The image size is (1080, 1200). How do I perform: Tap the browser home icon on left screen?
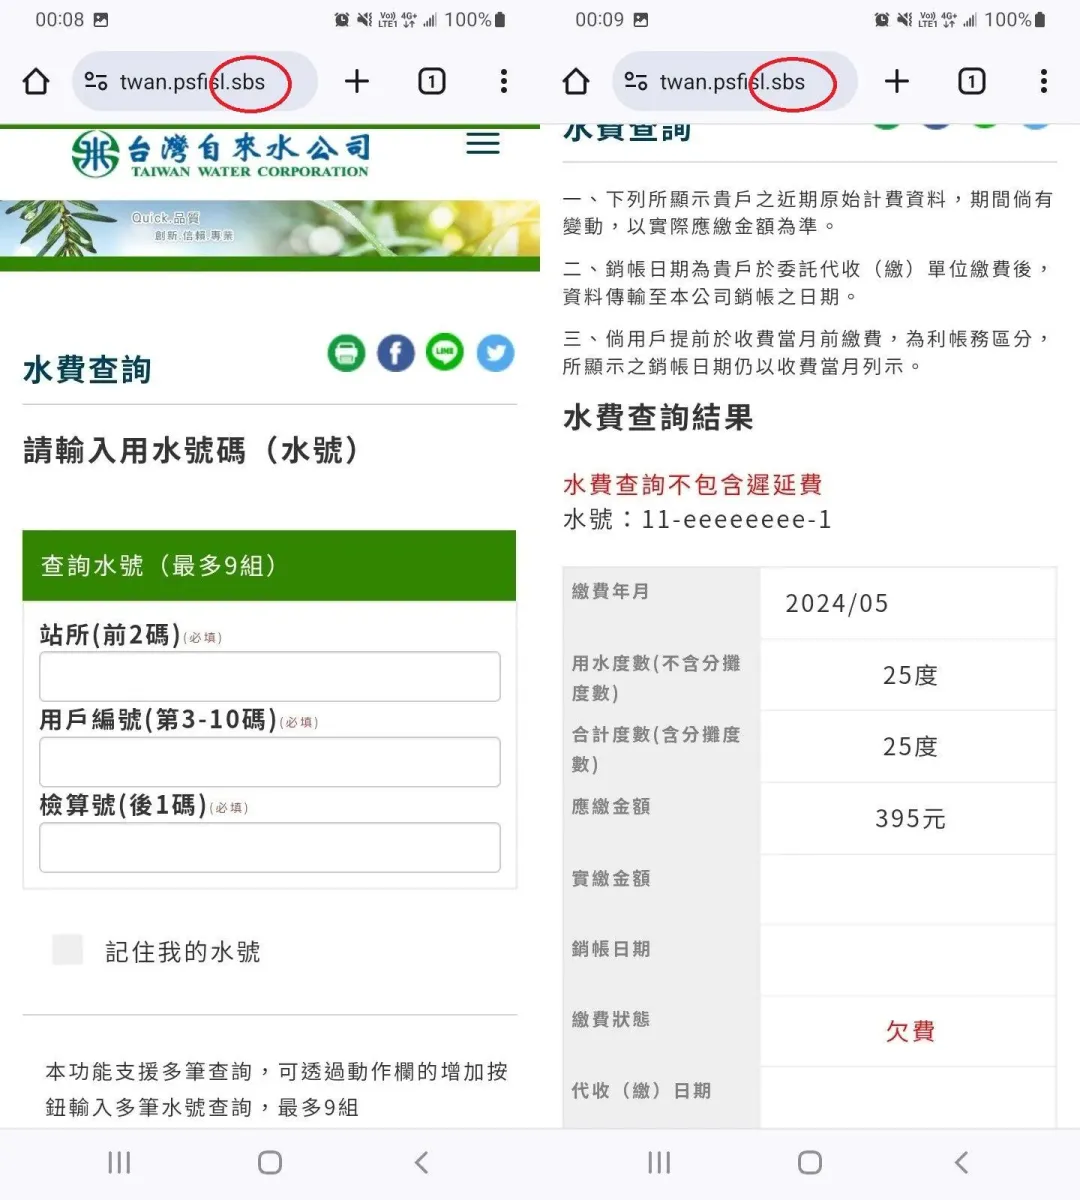click(x=36, y=81)
